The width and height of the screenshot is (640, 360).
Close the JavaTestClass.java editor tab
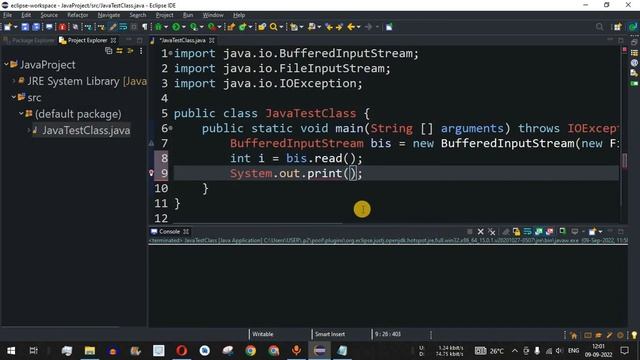click(x=212, y=40)
